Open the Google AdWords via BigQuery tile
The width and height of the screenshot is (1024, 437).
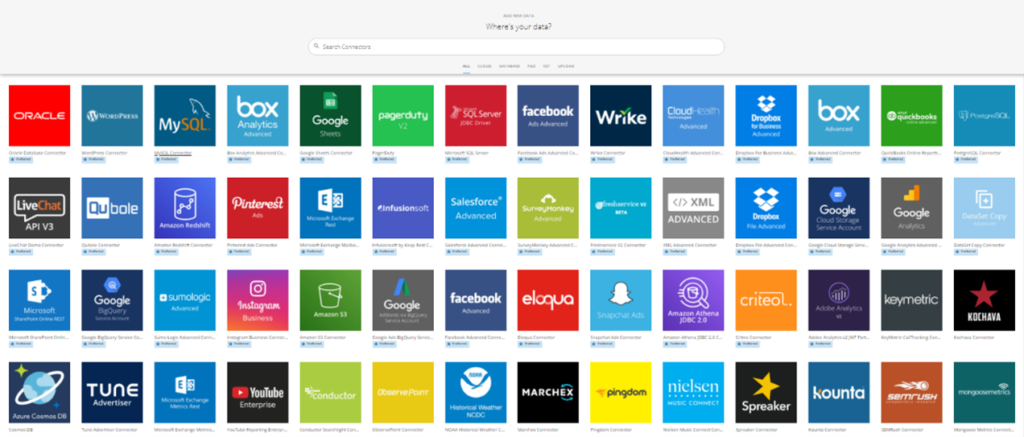403,300
